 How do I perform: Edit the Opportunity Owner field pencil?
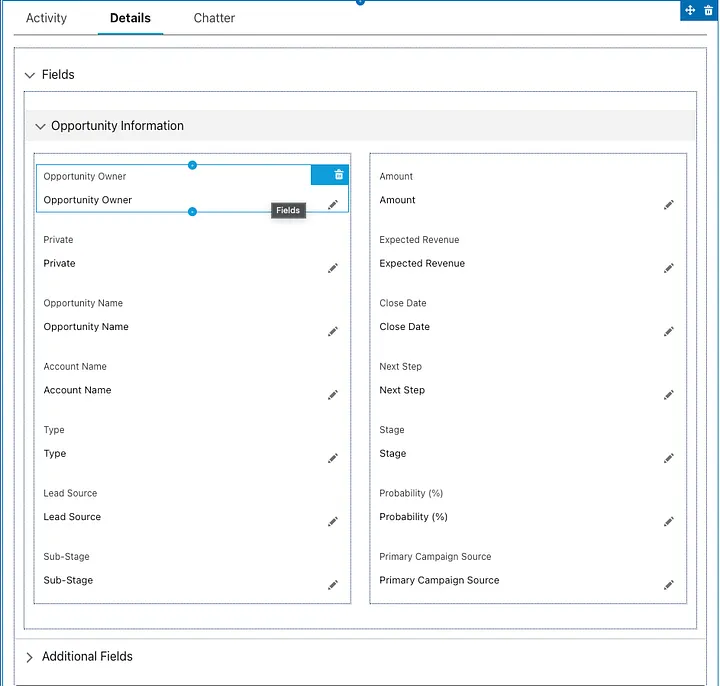[x=333, y=205]
